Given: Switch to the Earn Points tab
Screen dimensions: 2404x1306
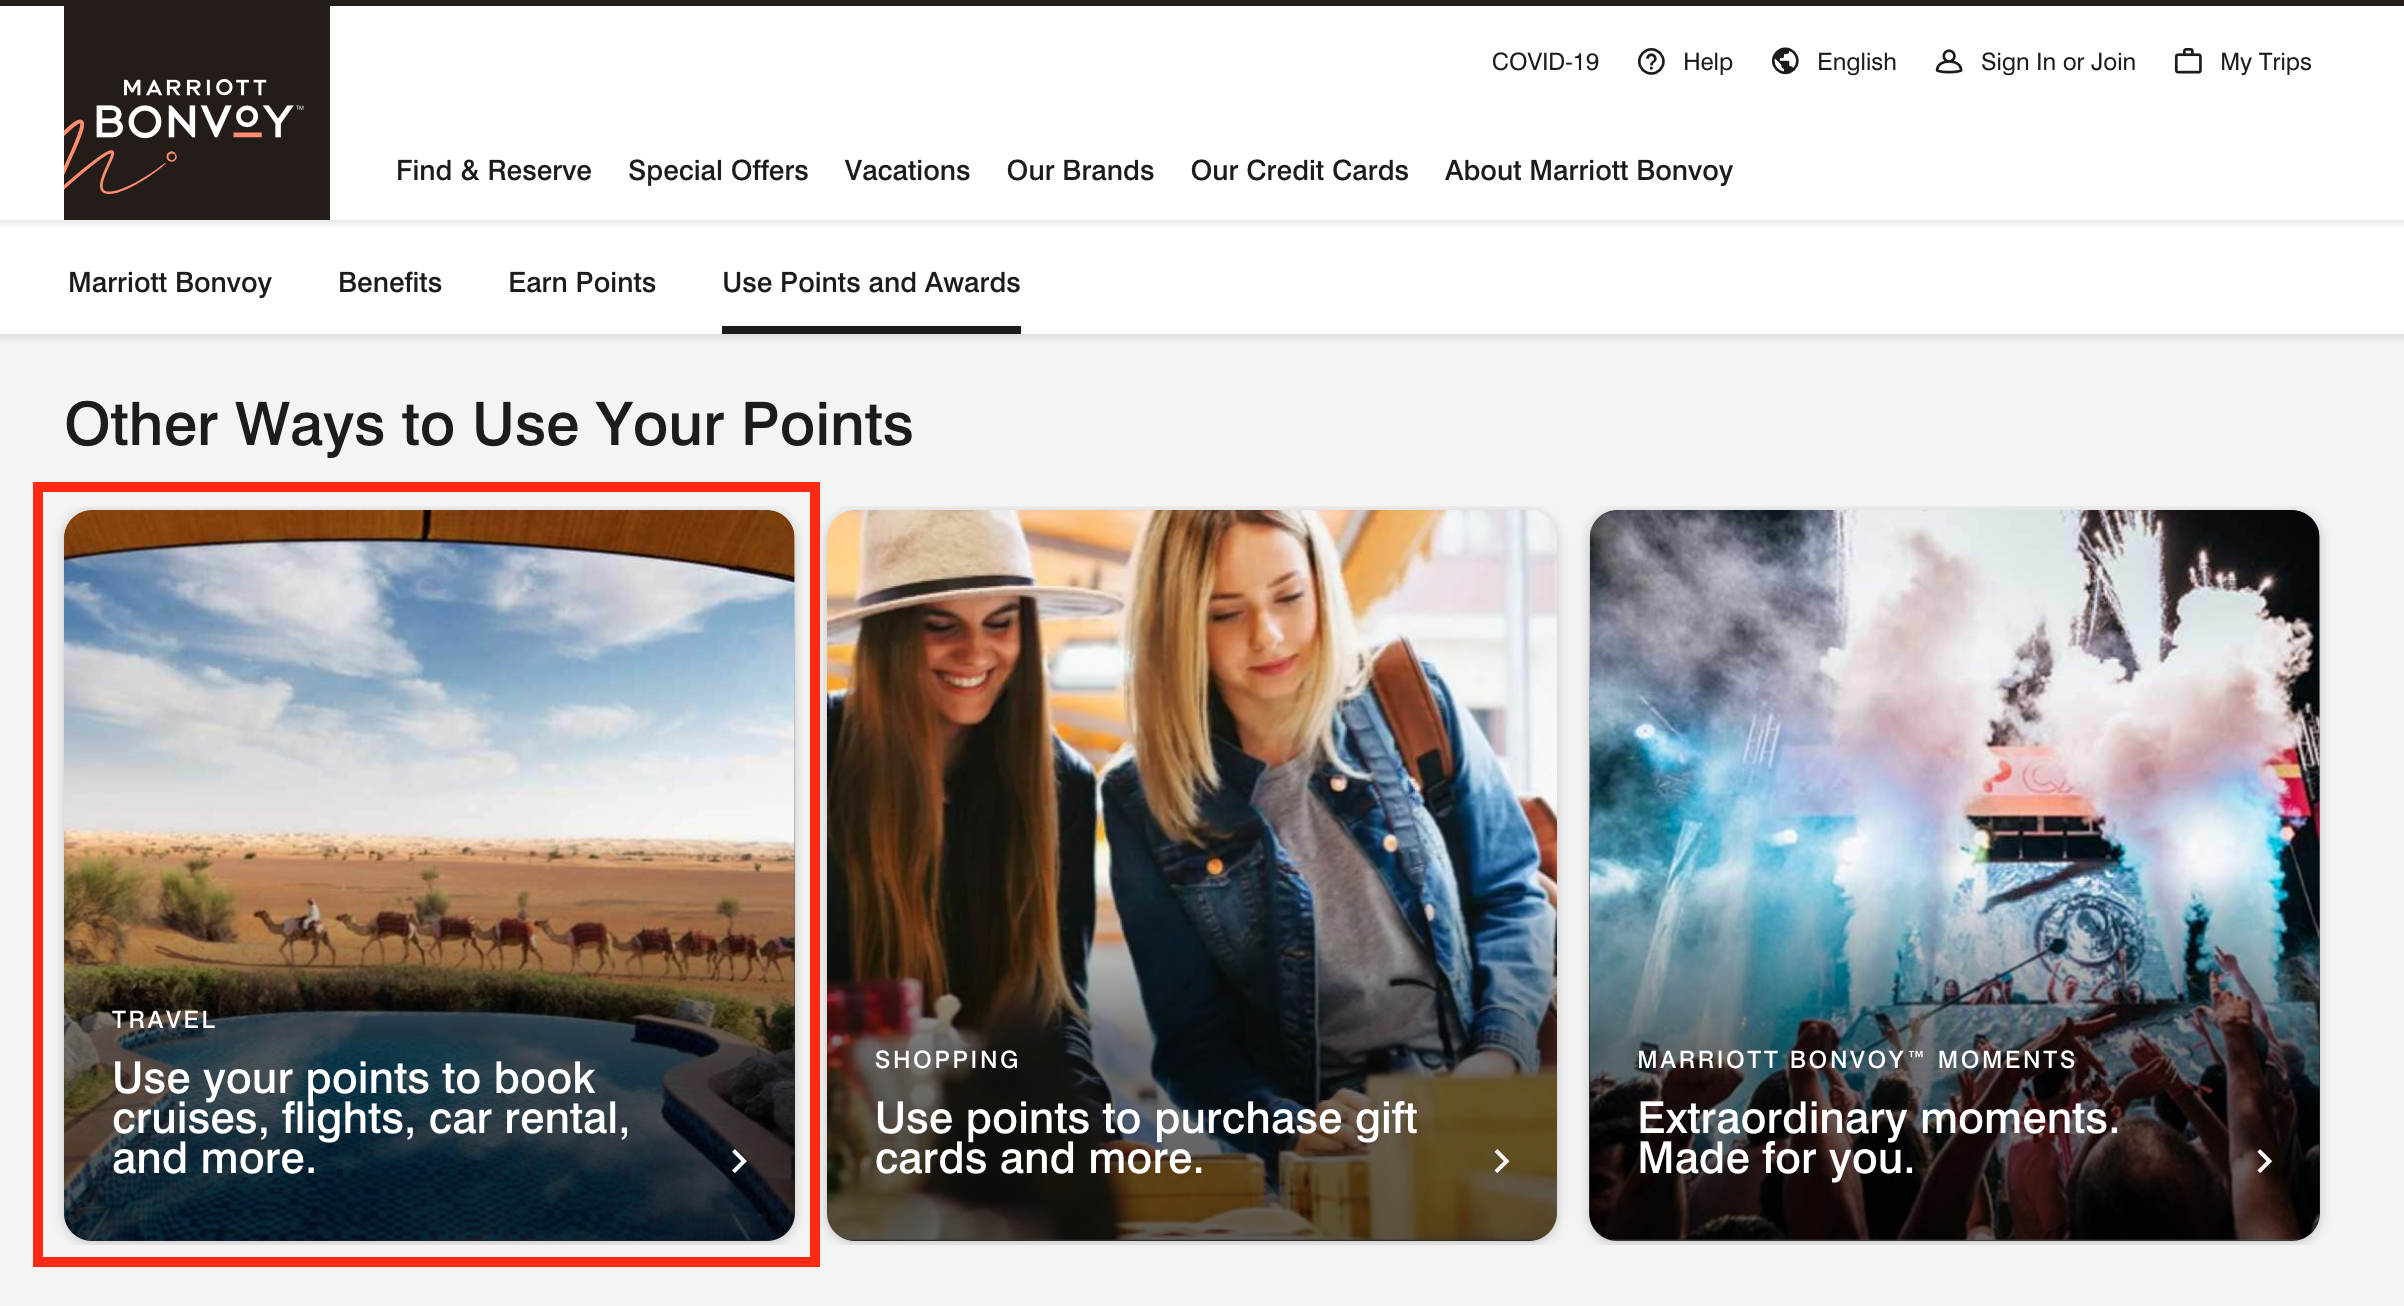Looking at the screenshot, I should (x=582, y=283).
